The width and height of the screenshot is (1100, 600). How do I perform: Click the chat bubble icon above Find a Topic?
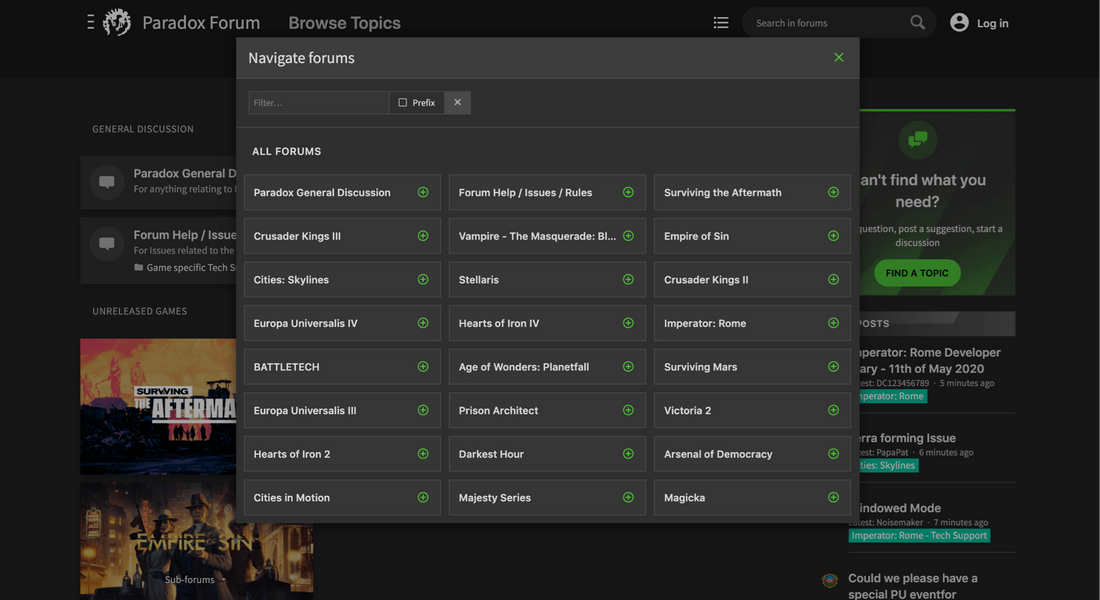pos(917,141)
